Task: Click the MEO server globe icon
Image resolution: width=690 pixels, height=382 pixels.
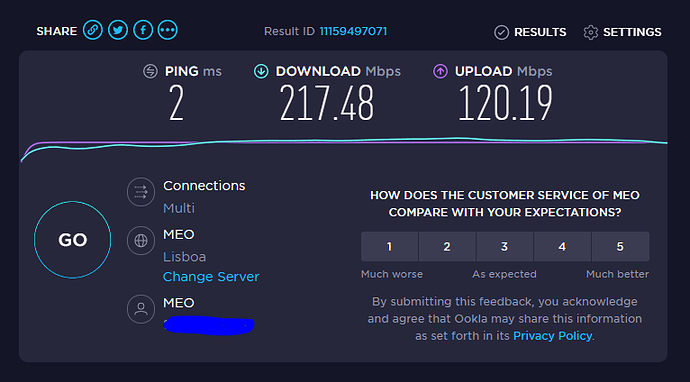Action: [x=141, y=241]
